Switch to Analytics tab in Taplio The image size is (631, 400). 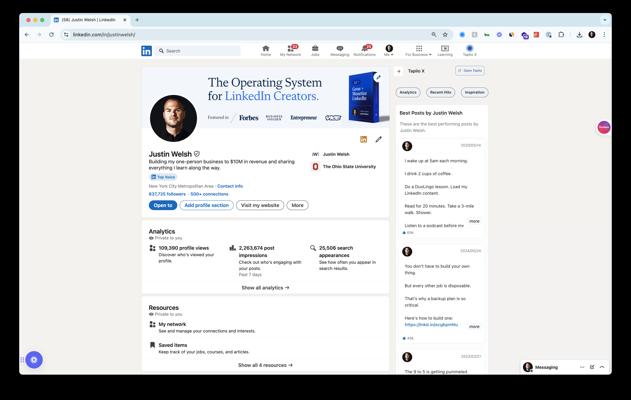coord(408,92)
